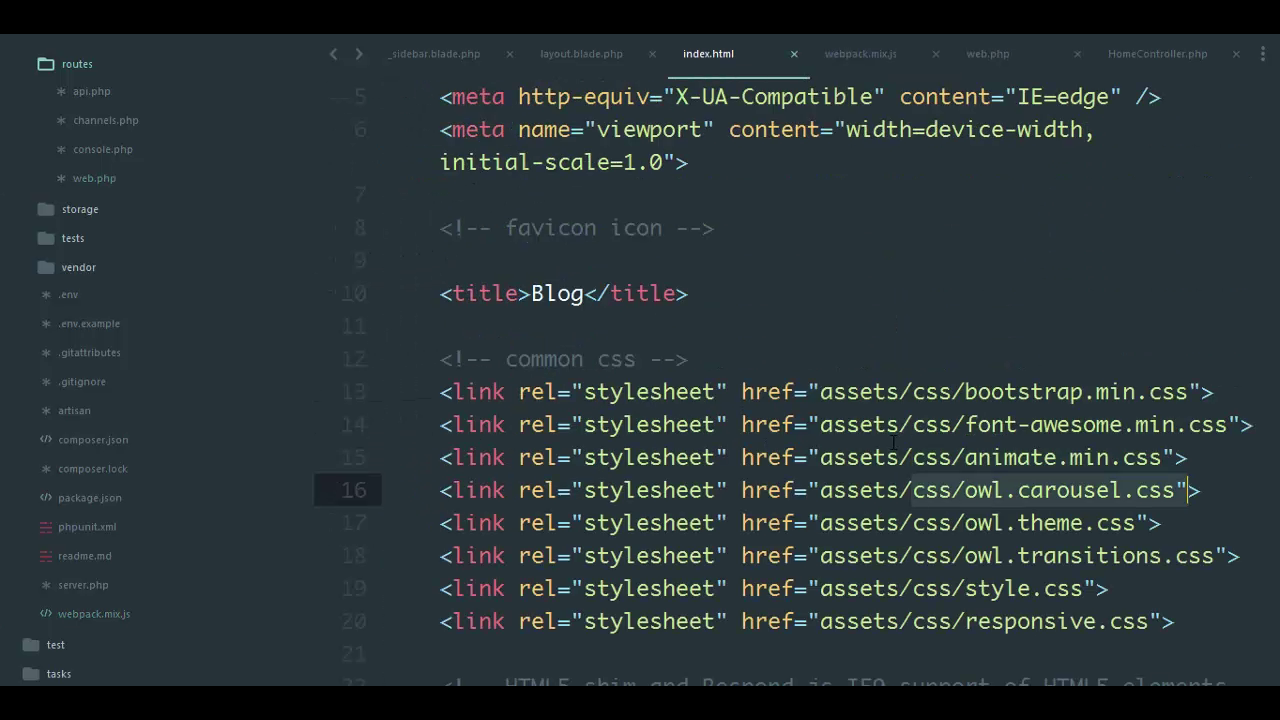Switch to HomeController.php tab
This screenshot has height=720, width=1280.
(1157, 54)
